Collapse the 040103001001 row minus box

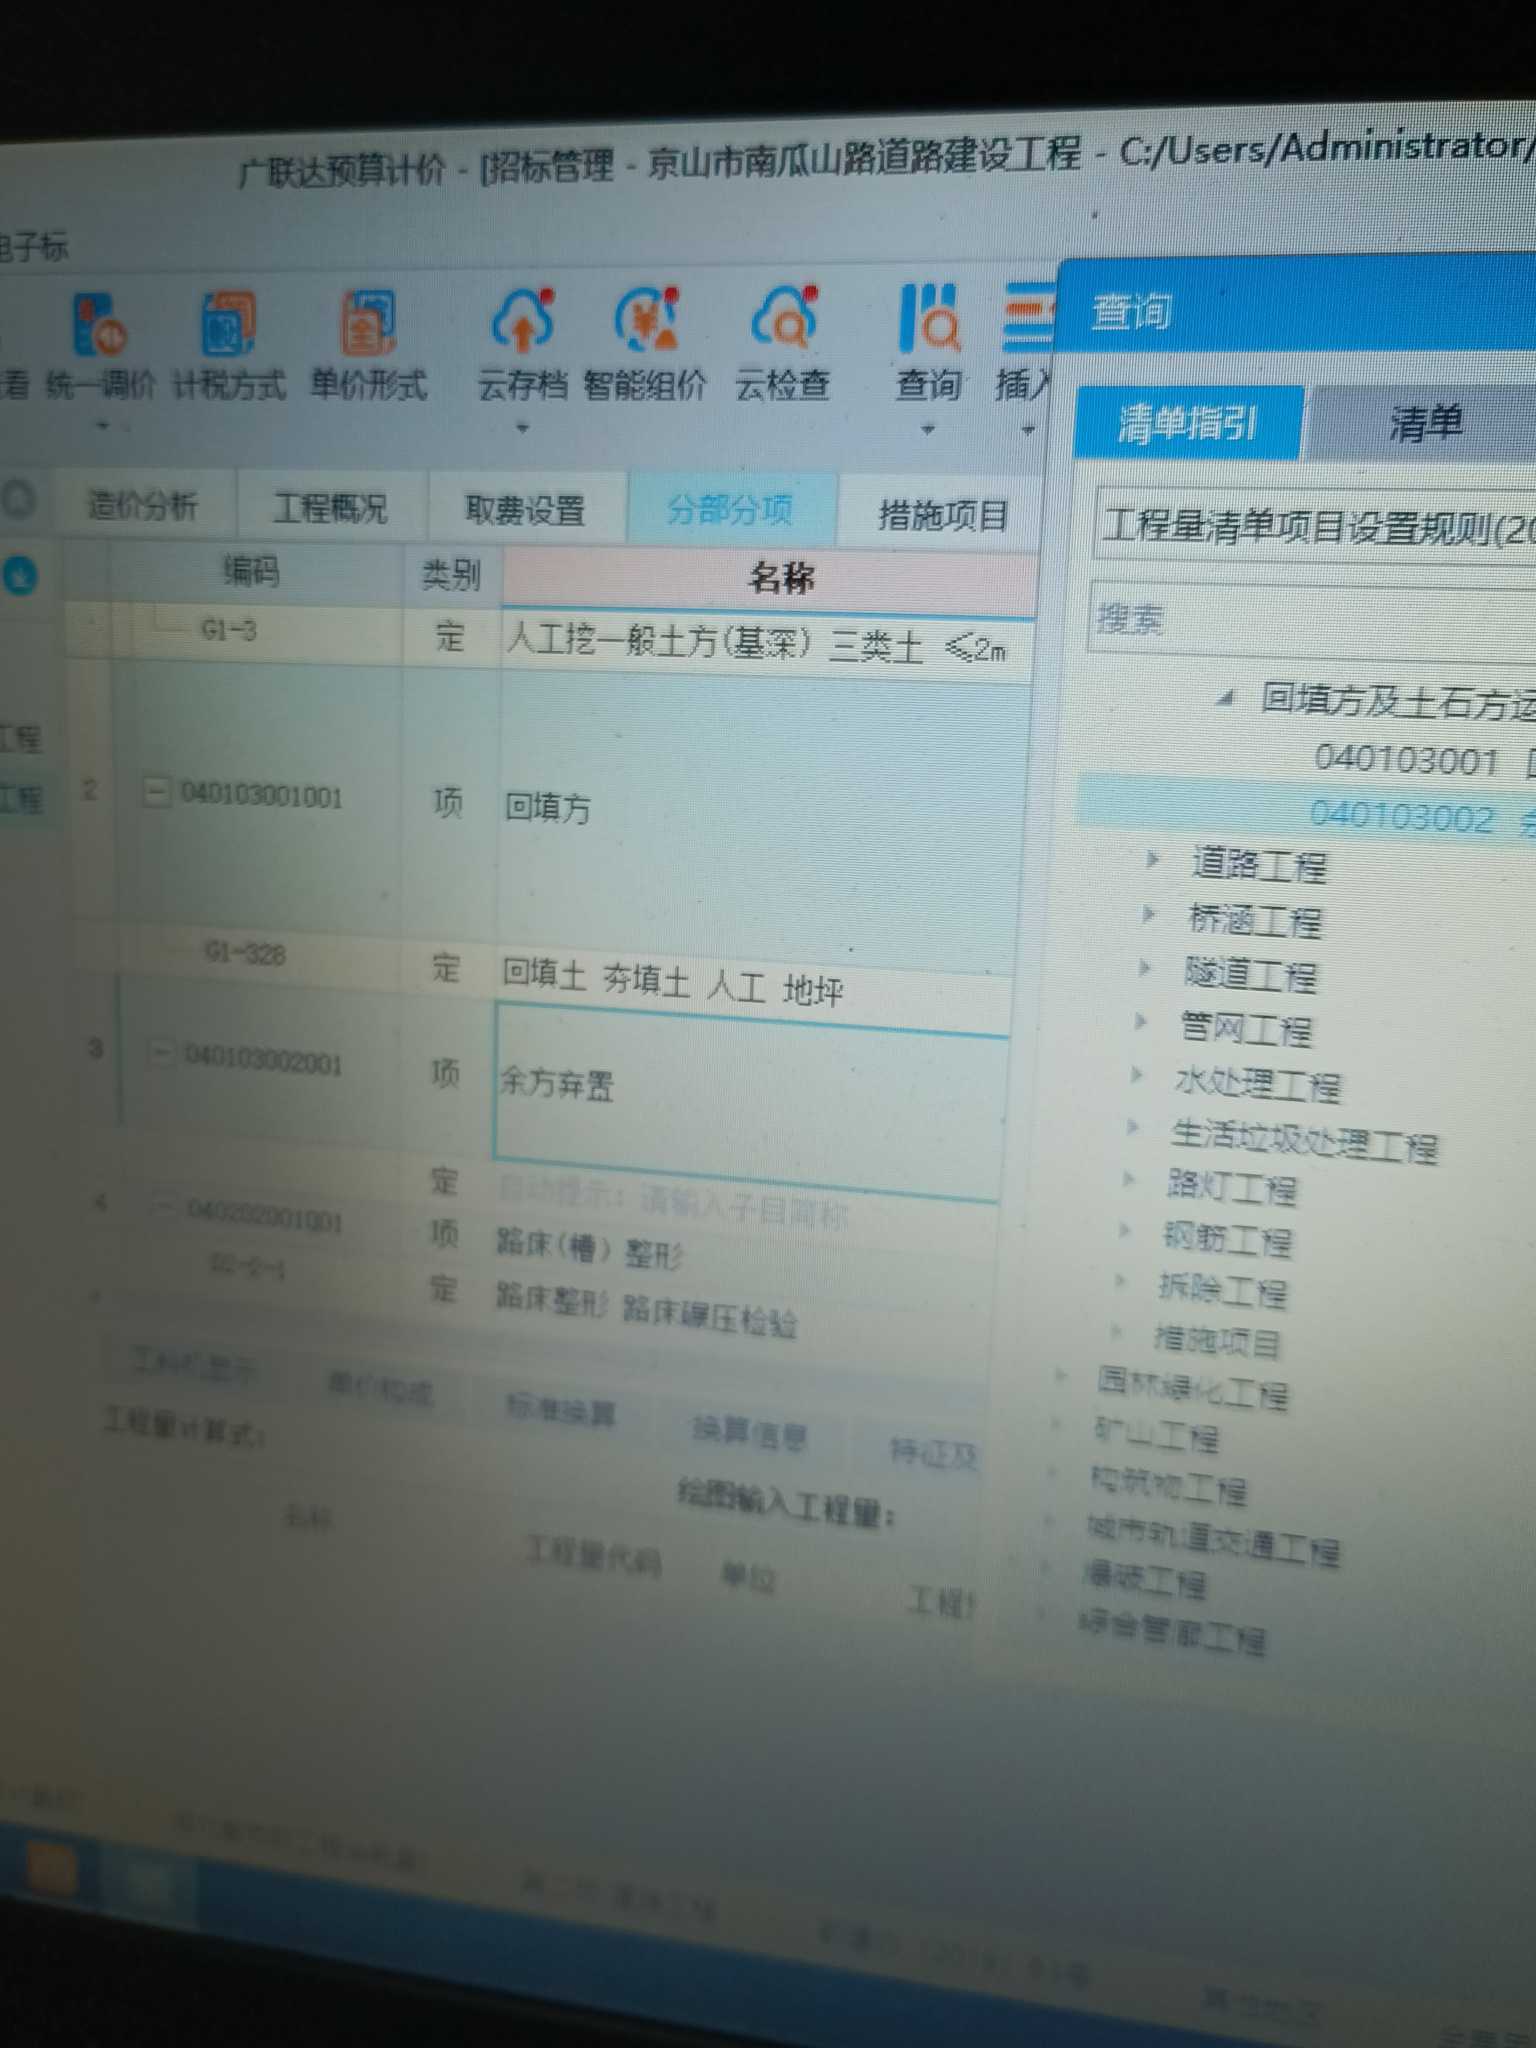[156, 794]
